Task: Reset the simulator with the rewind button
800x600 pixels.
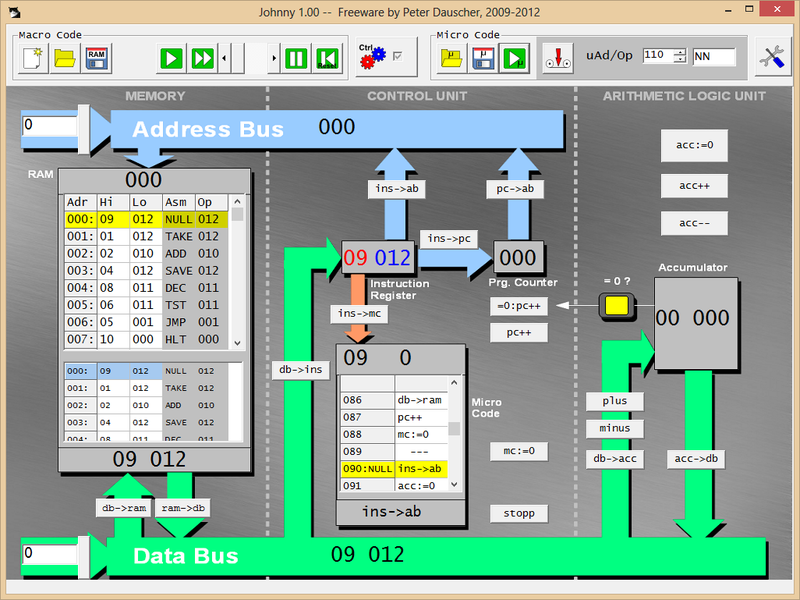Action: coord(326,58)
